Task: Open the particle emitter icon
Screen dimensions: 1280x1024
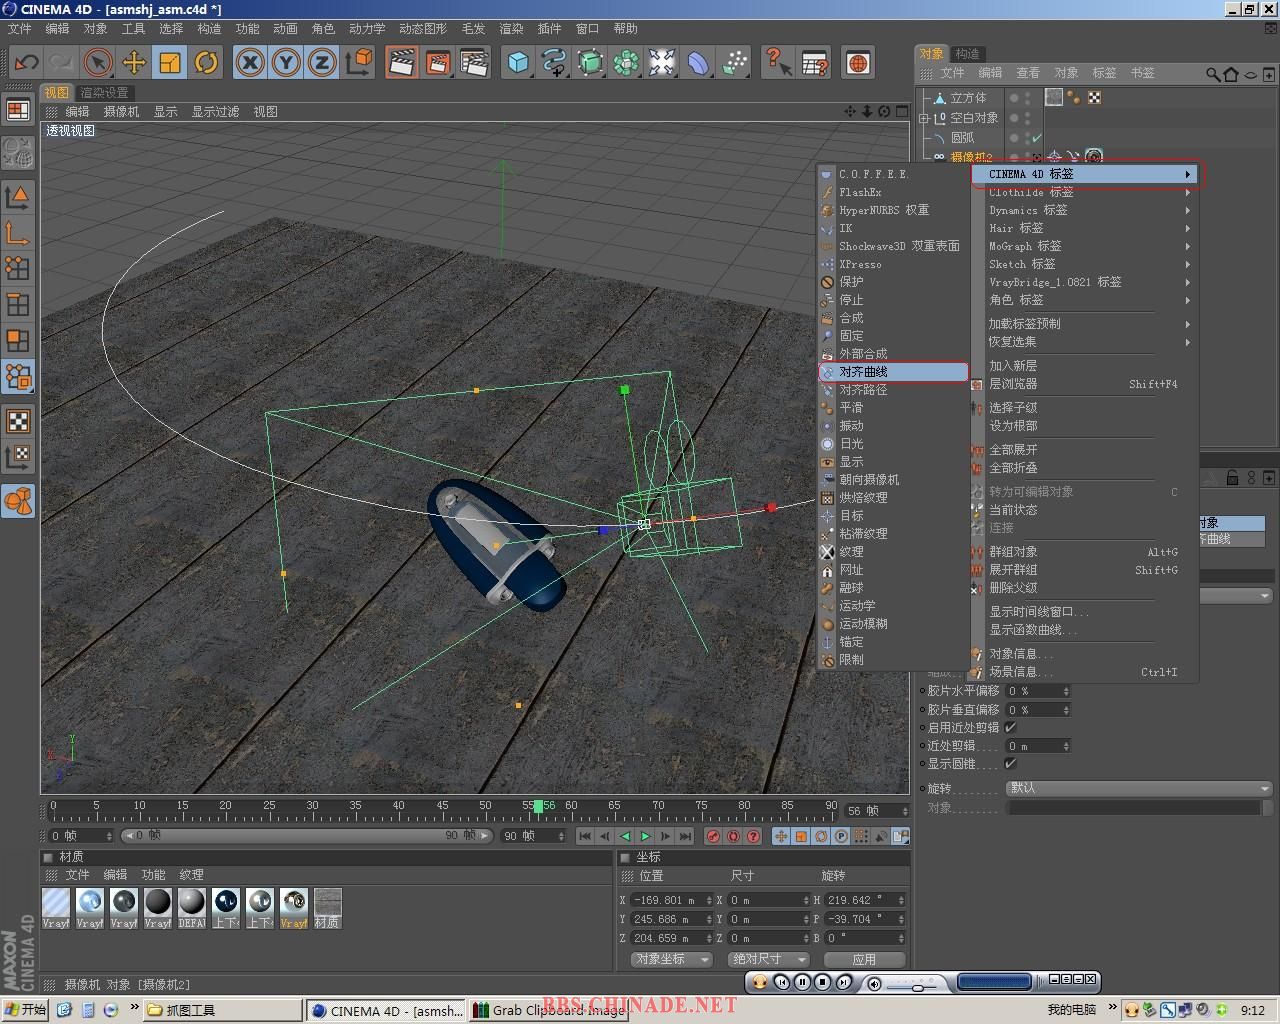Action: (734, 63)
